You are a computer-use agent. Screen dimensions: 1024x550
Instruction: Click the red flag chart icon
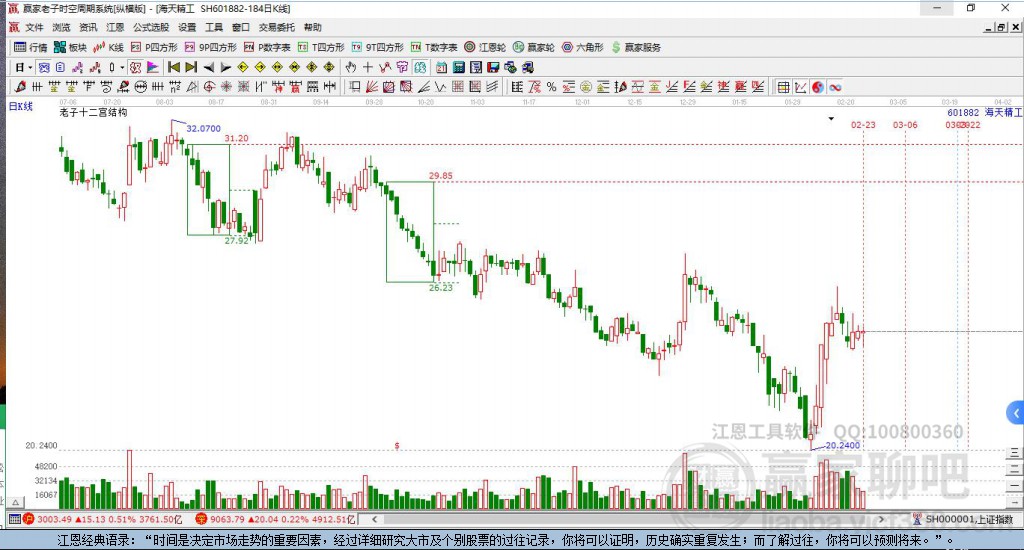coord(153,67)
